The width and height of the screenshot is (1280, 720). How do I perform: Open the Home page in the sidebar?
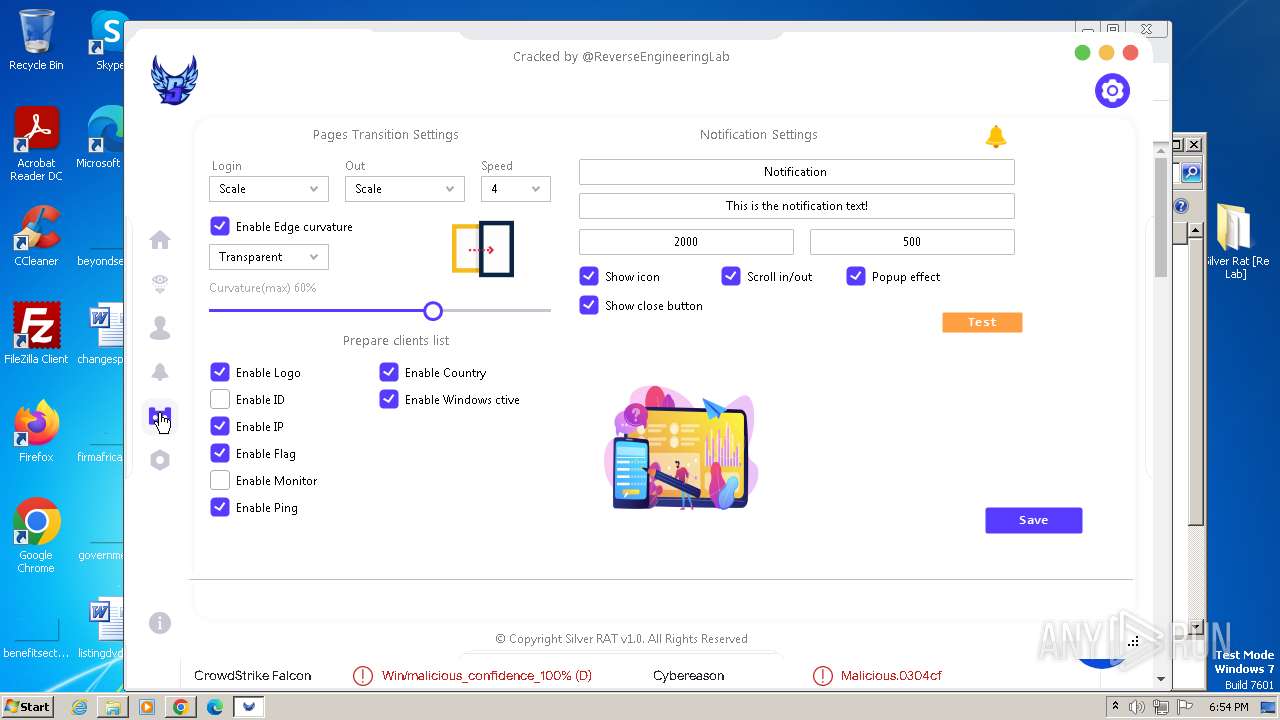tap(160, 240)
